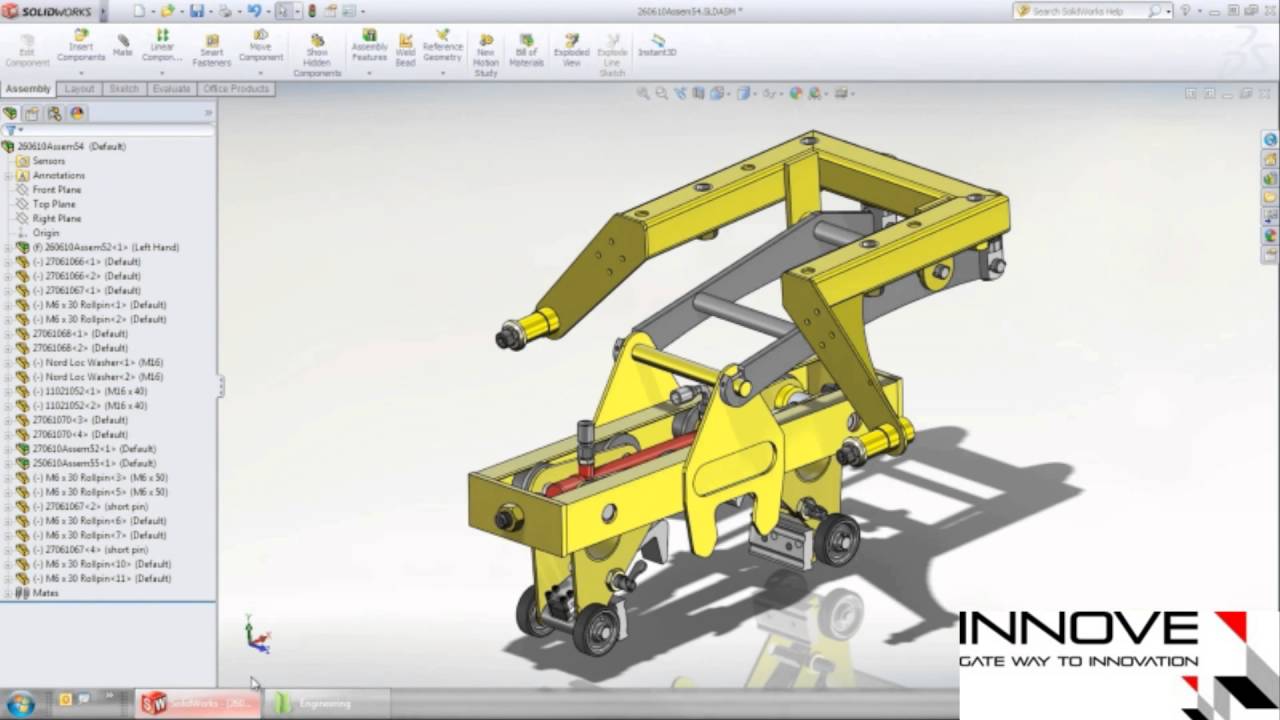Toggle the Instant3D tool
Screen dimensions: 1280x720
pyautogui.click(x=657, y=45)
